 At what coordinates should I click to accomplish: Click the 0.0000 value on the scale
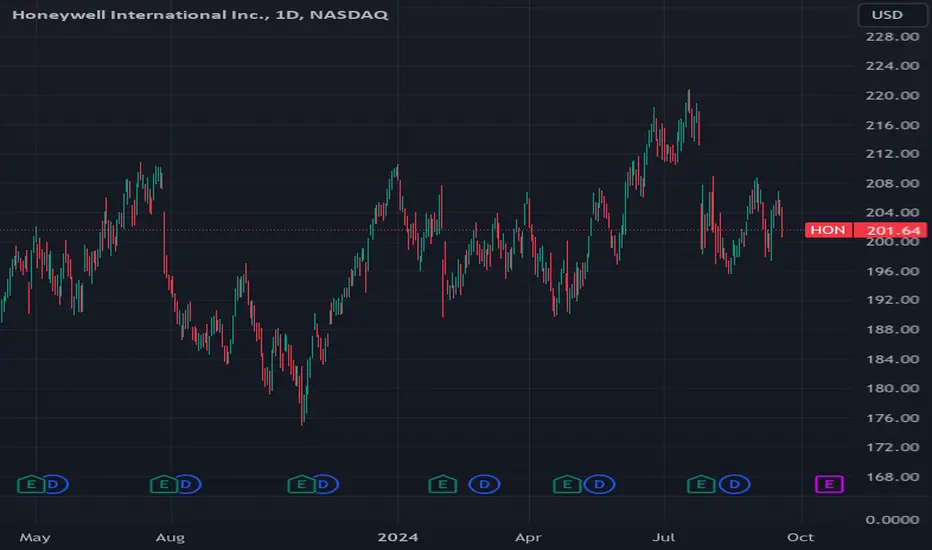[892, 520]
